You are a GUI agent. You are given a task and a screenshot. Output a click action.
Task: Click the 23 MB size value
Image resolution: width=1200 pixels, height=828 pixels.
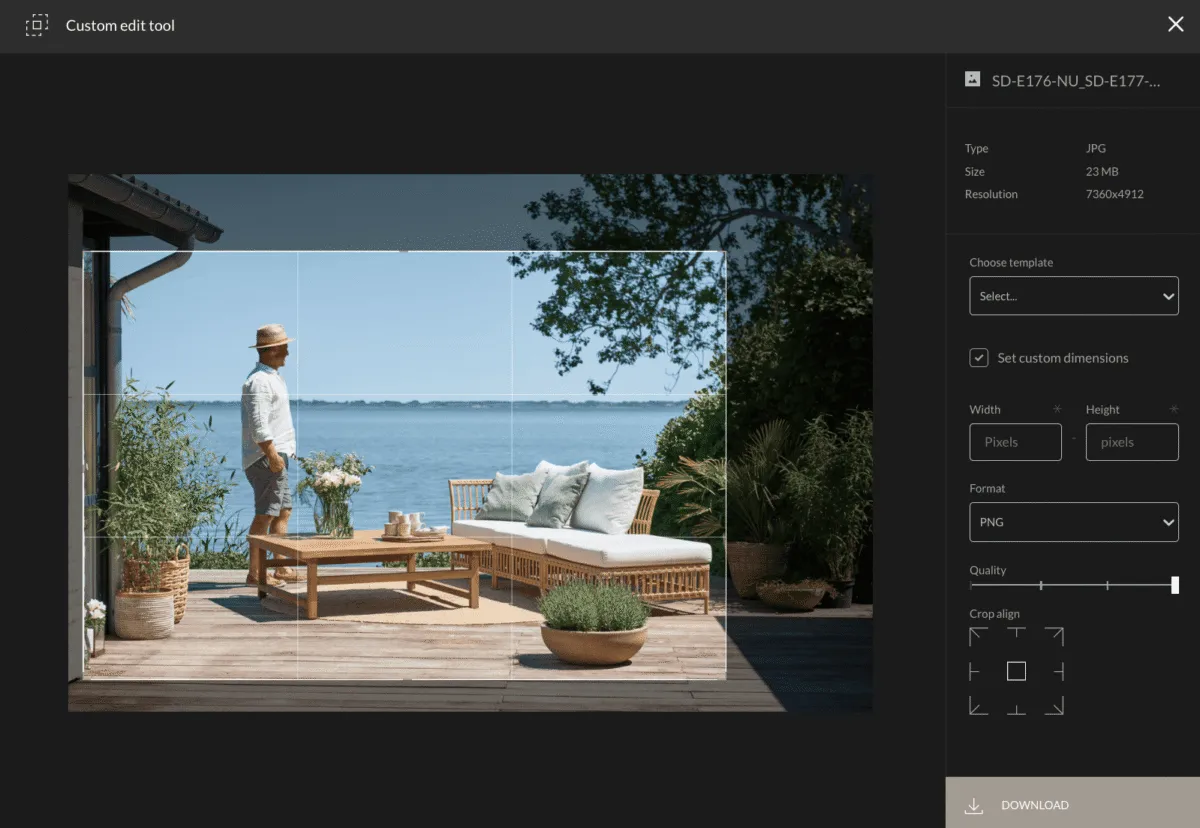pyautogui.click(x=1102, y=171)
